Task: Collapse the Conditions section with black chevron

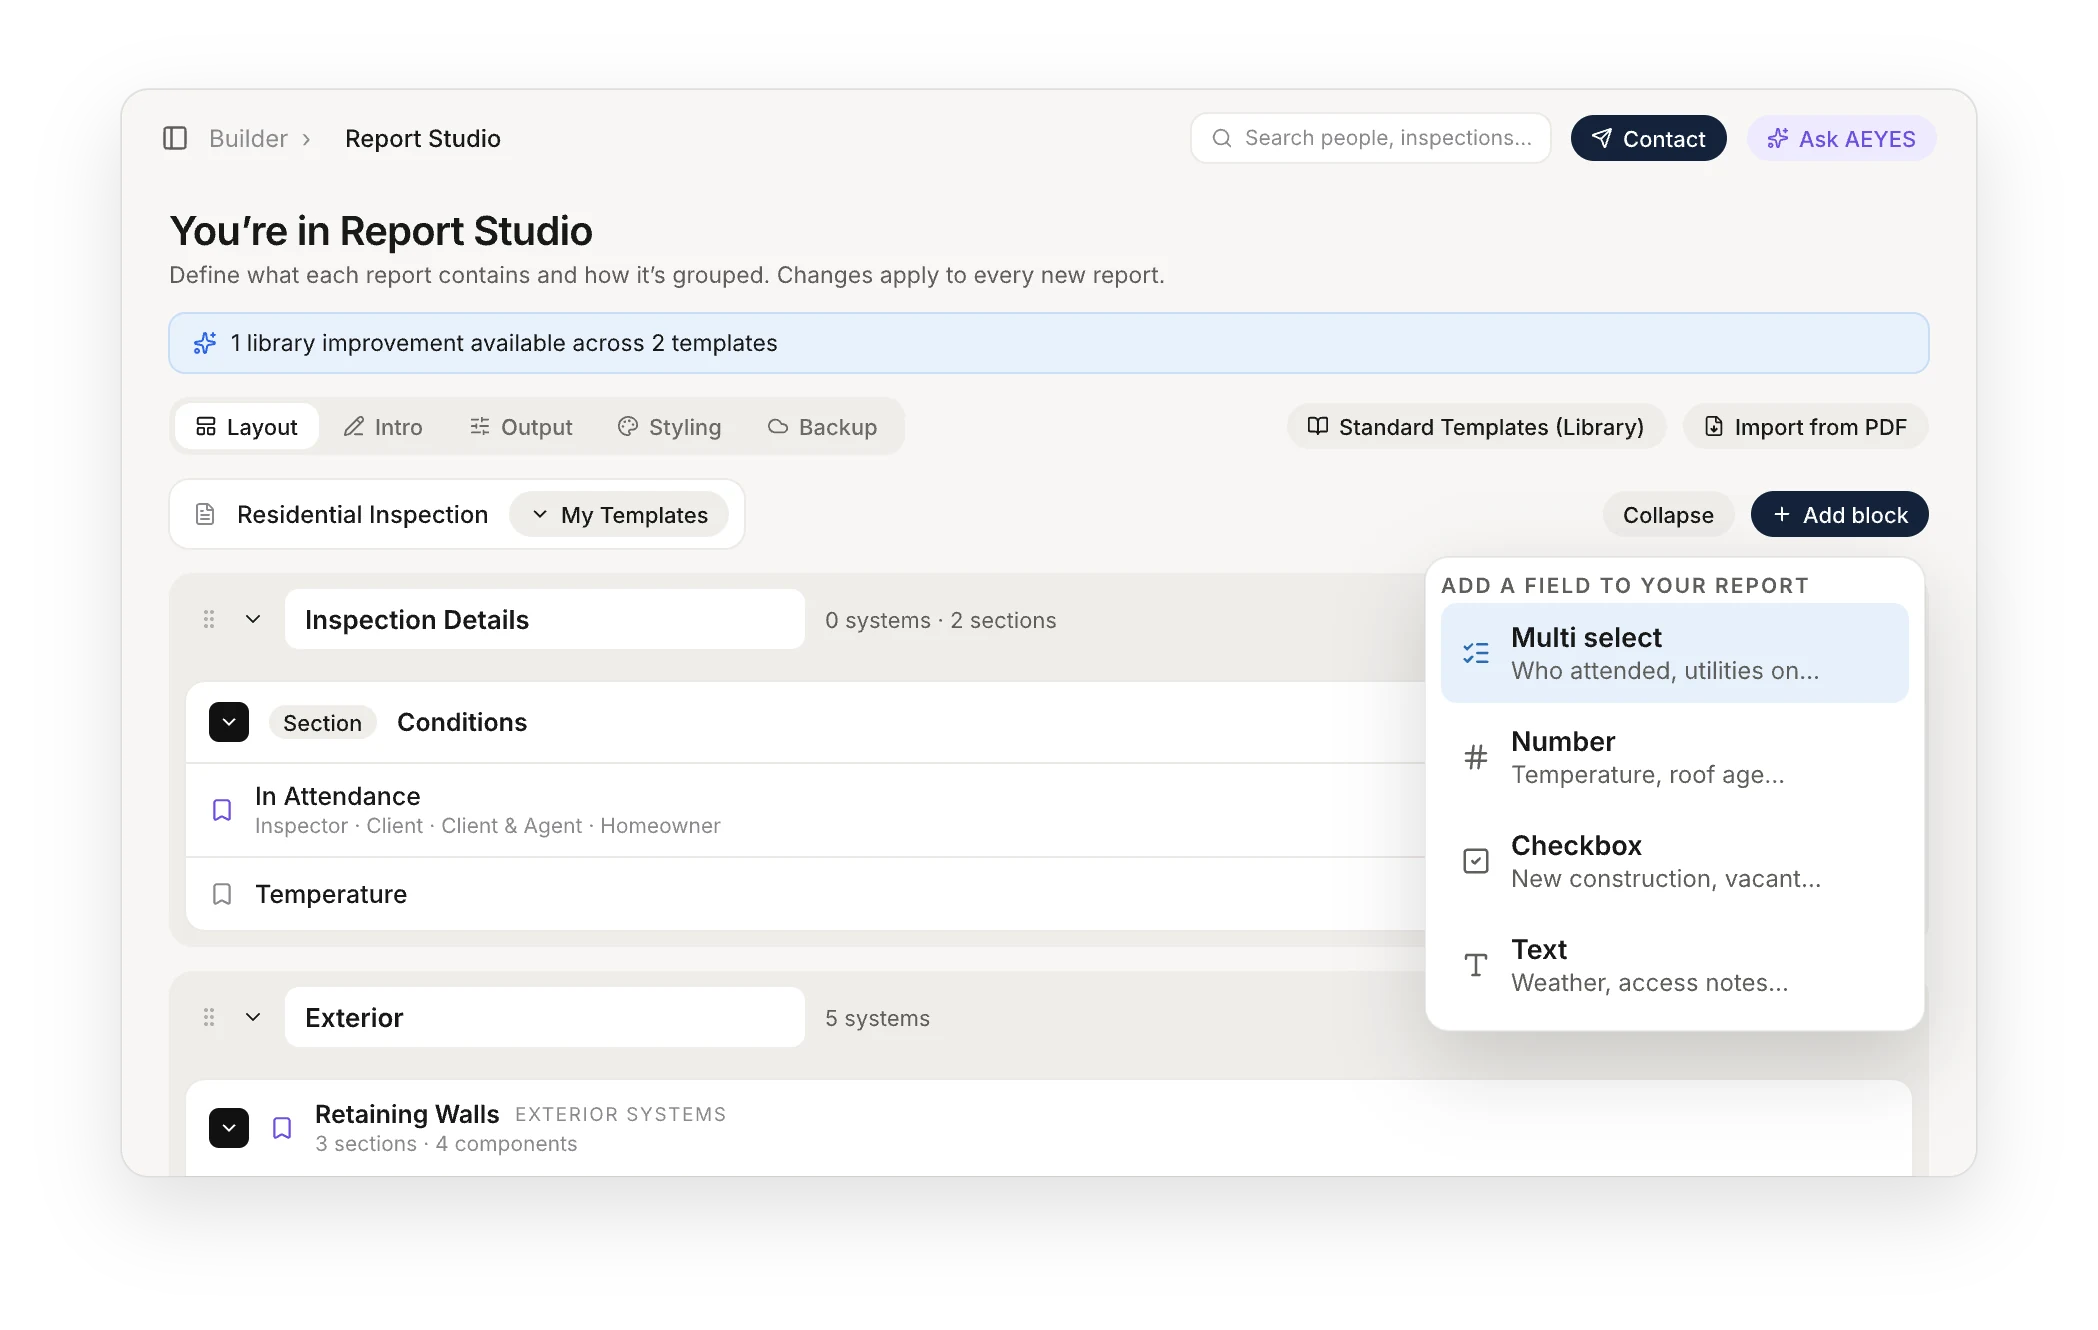Action: pyautogui.click(x=229, y=722)
